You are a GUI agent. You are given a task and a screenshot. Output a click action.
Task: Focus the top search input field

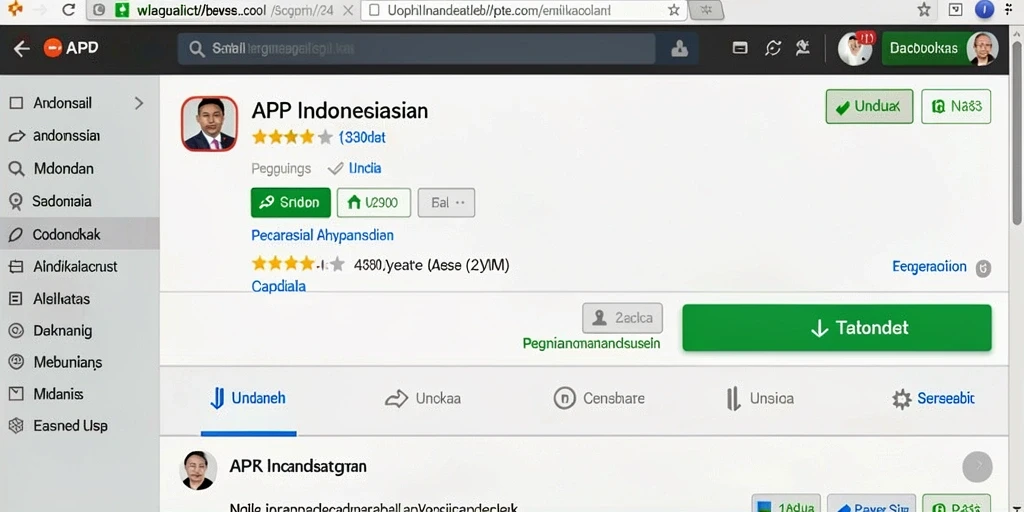pos(417,49)
